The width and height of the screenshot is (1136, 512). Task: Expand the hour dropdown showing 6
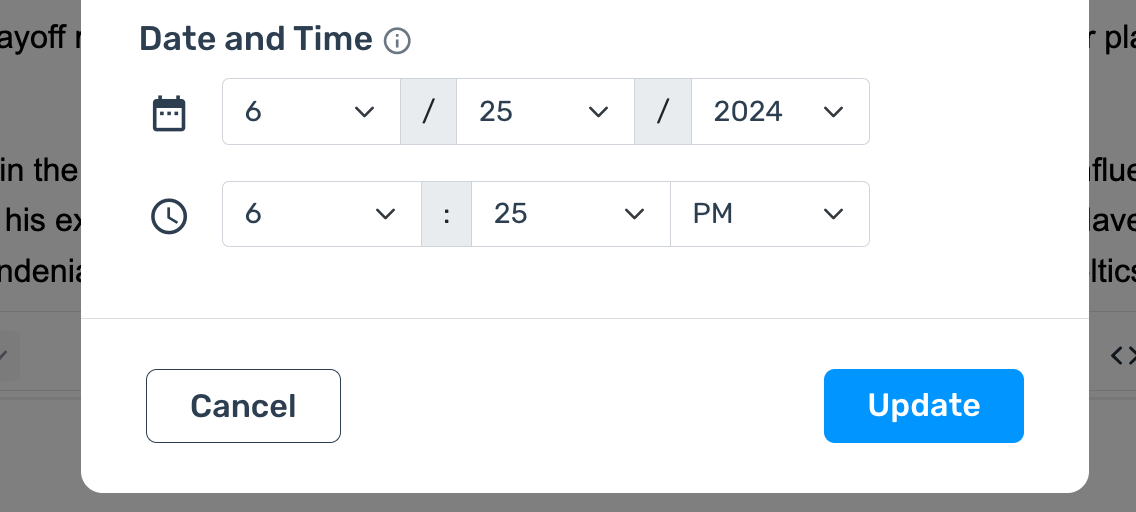tap(321, 214)
